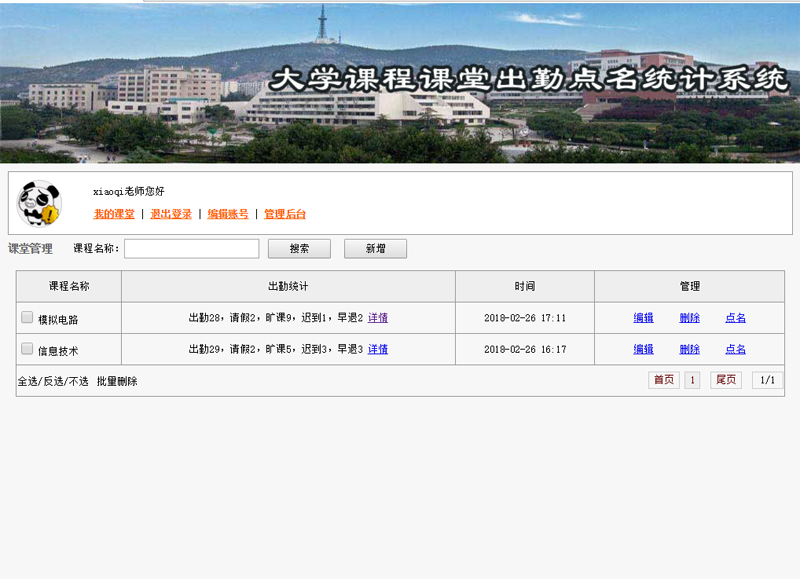Click 编辑 for 模拟电路
Image resolution: width=800 pixels, height=579 pixels.
pos(643,318)
